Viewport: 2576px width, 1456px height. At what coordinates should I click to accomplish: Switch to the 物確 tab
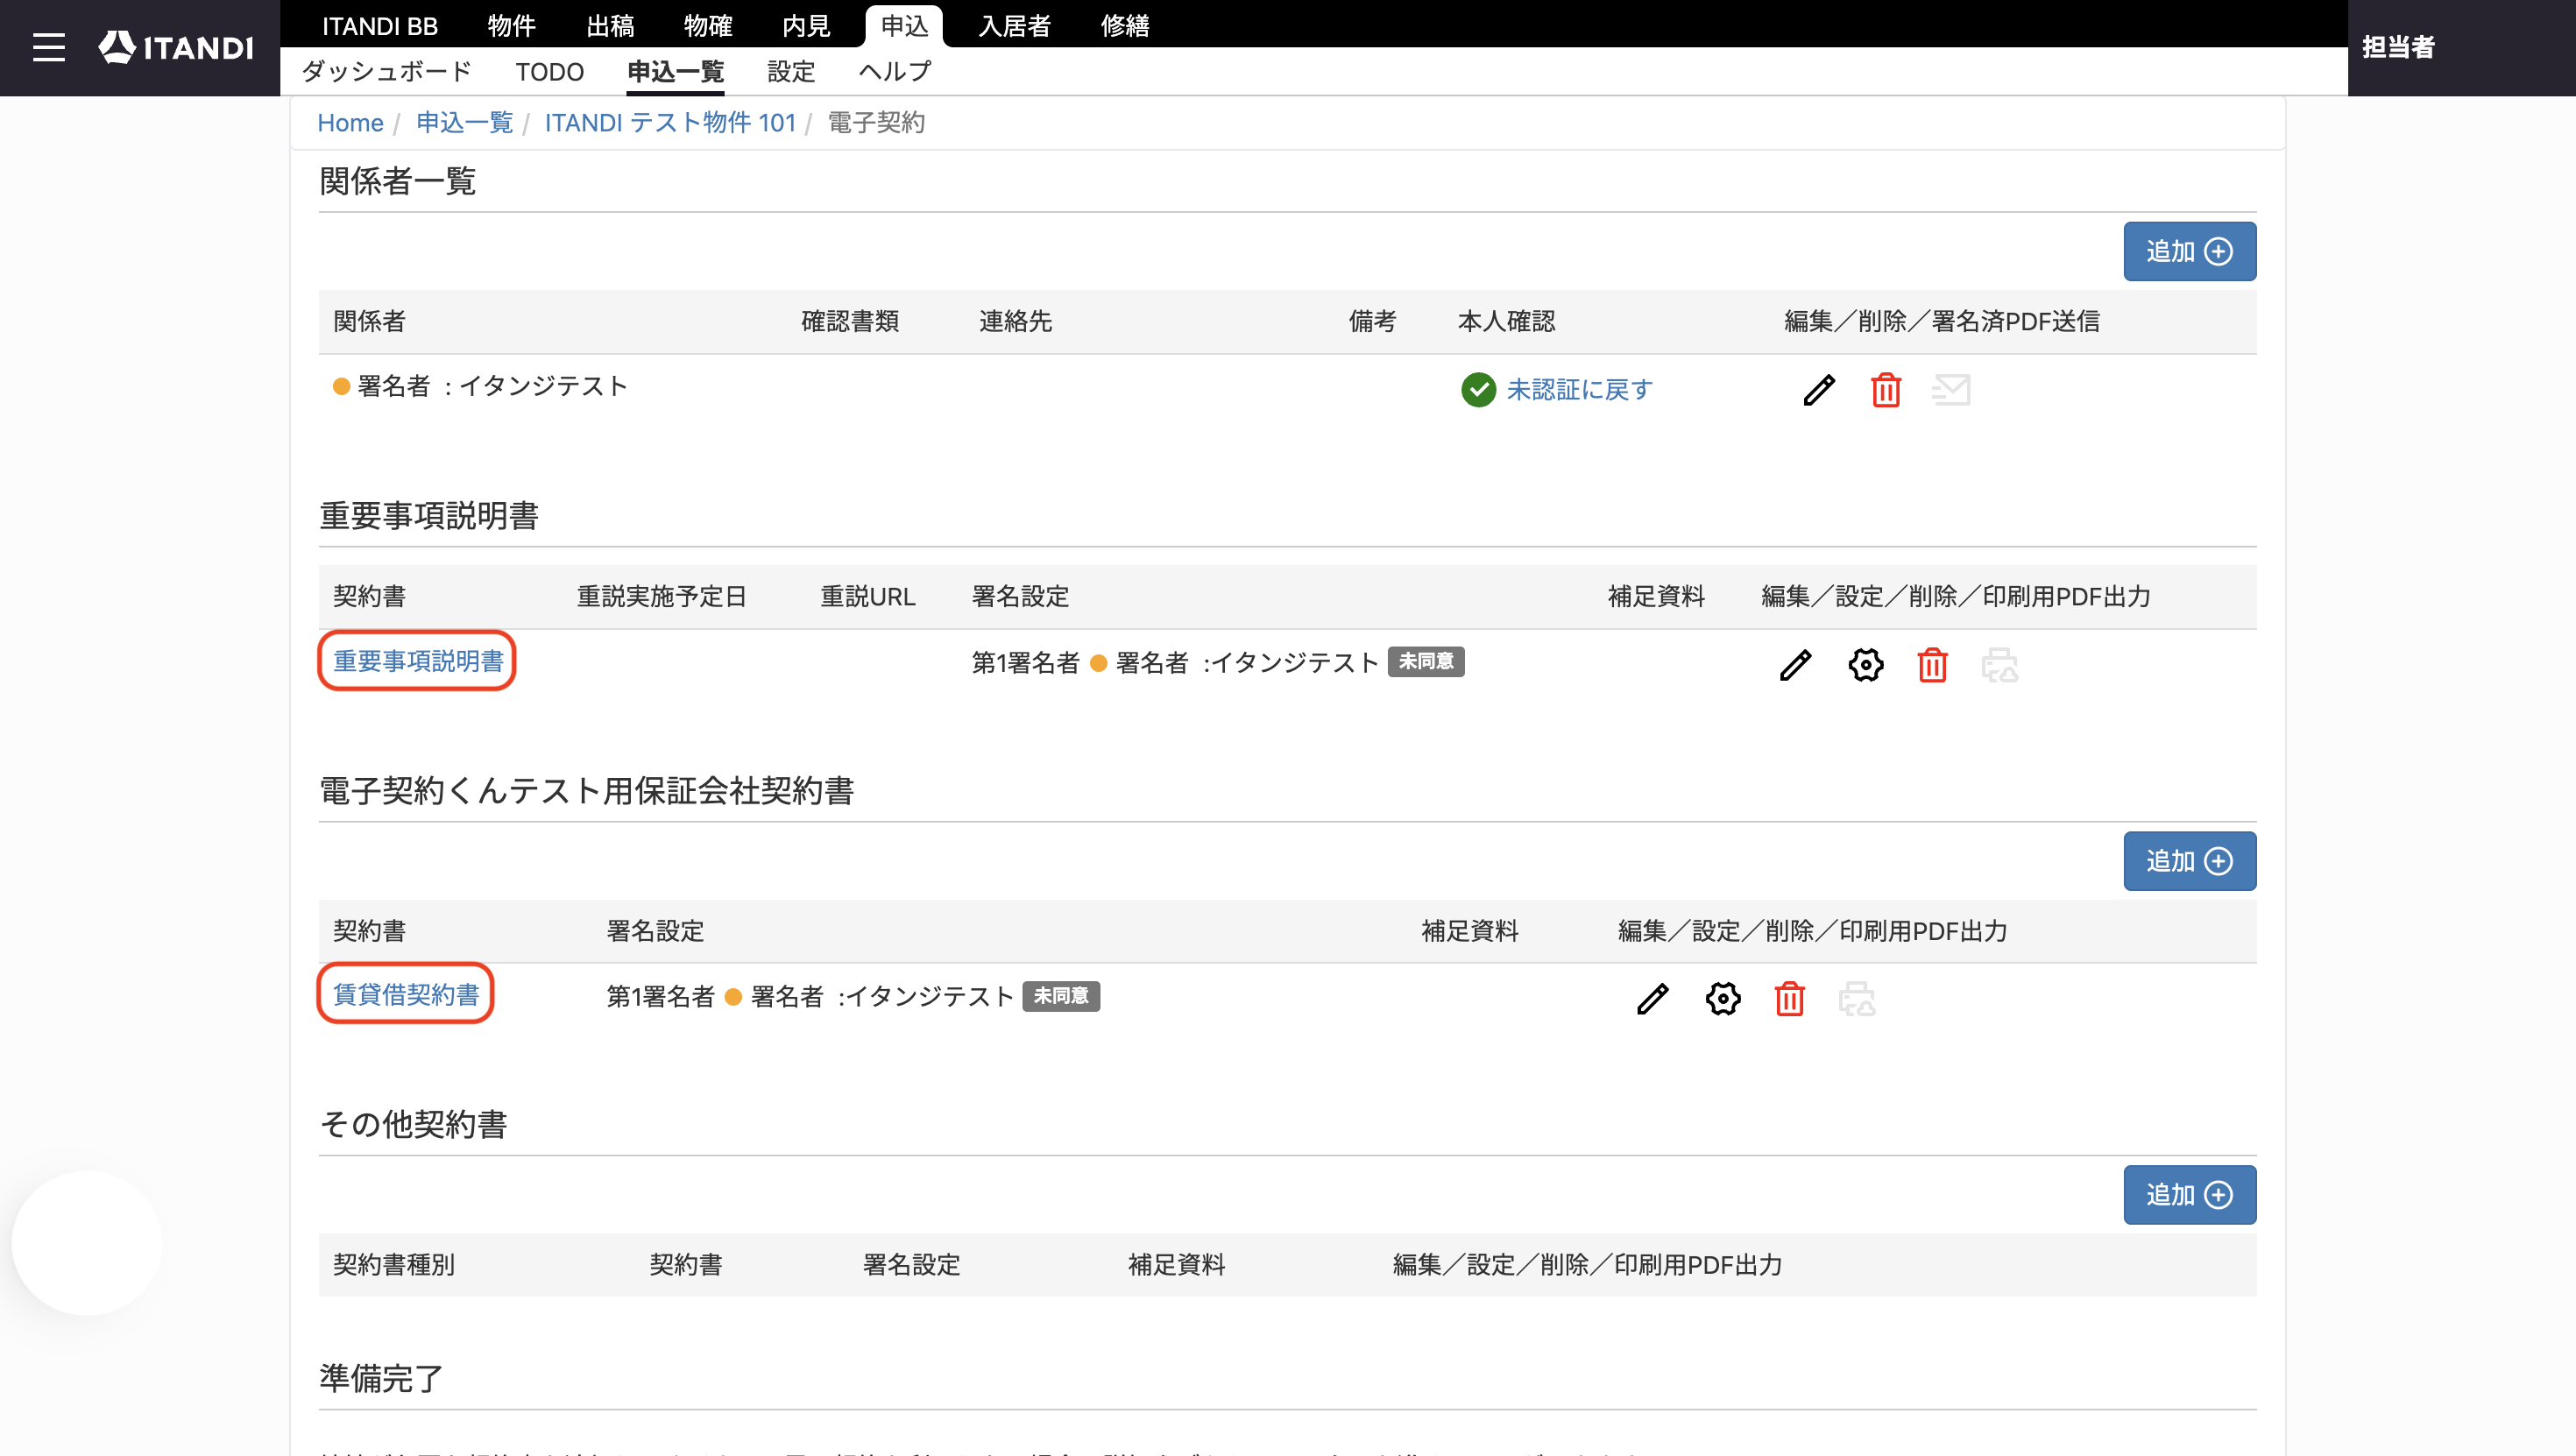click(708, 25)
